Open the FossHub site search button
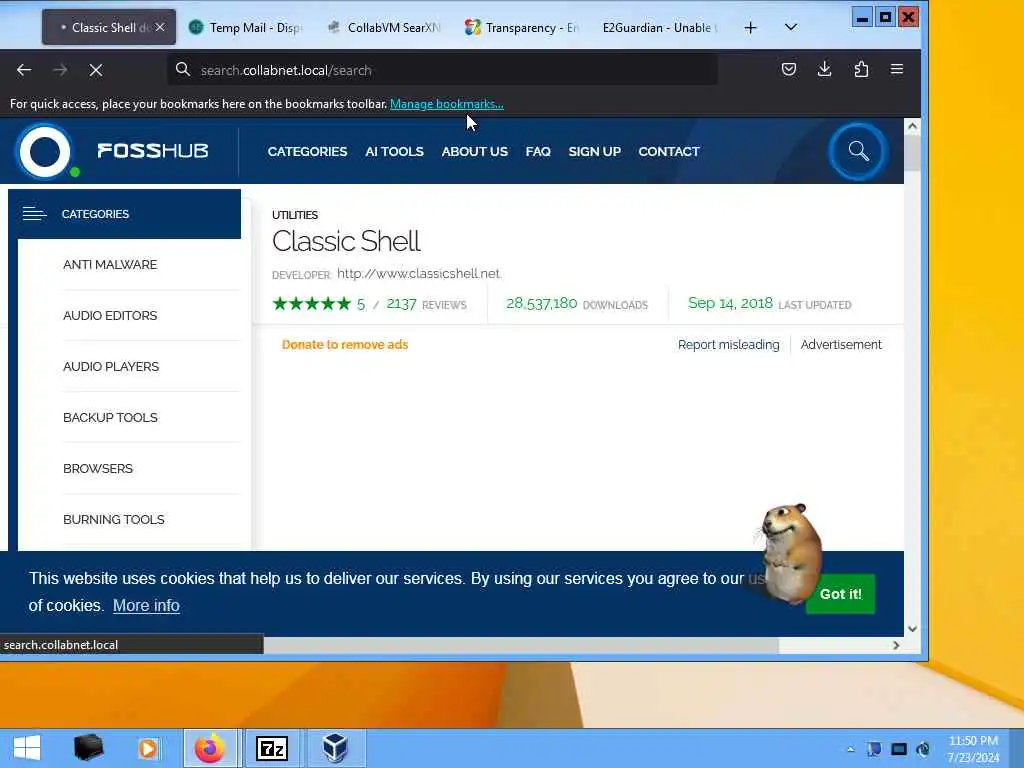Viewport: 1024px width, 768px height. 858,152
